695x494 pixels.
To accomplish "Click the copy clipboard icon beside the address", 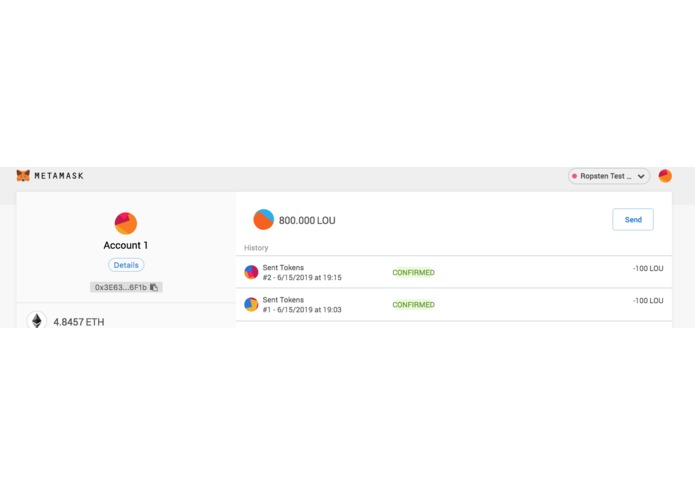I will click(154, 287).
